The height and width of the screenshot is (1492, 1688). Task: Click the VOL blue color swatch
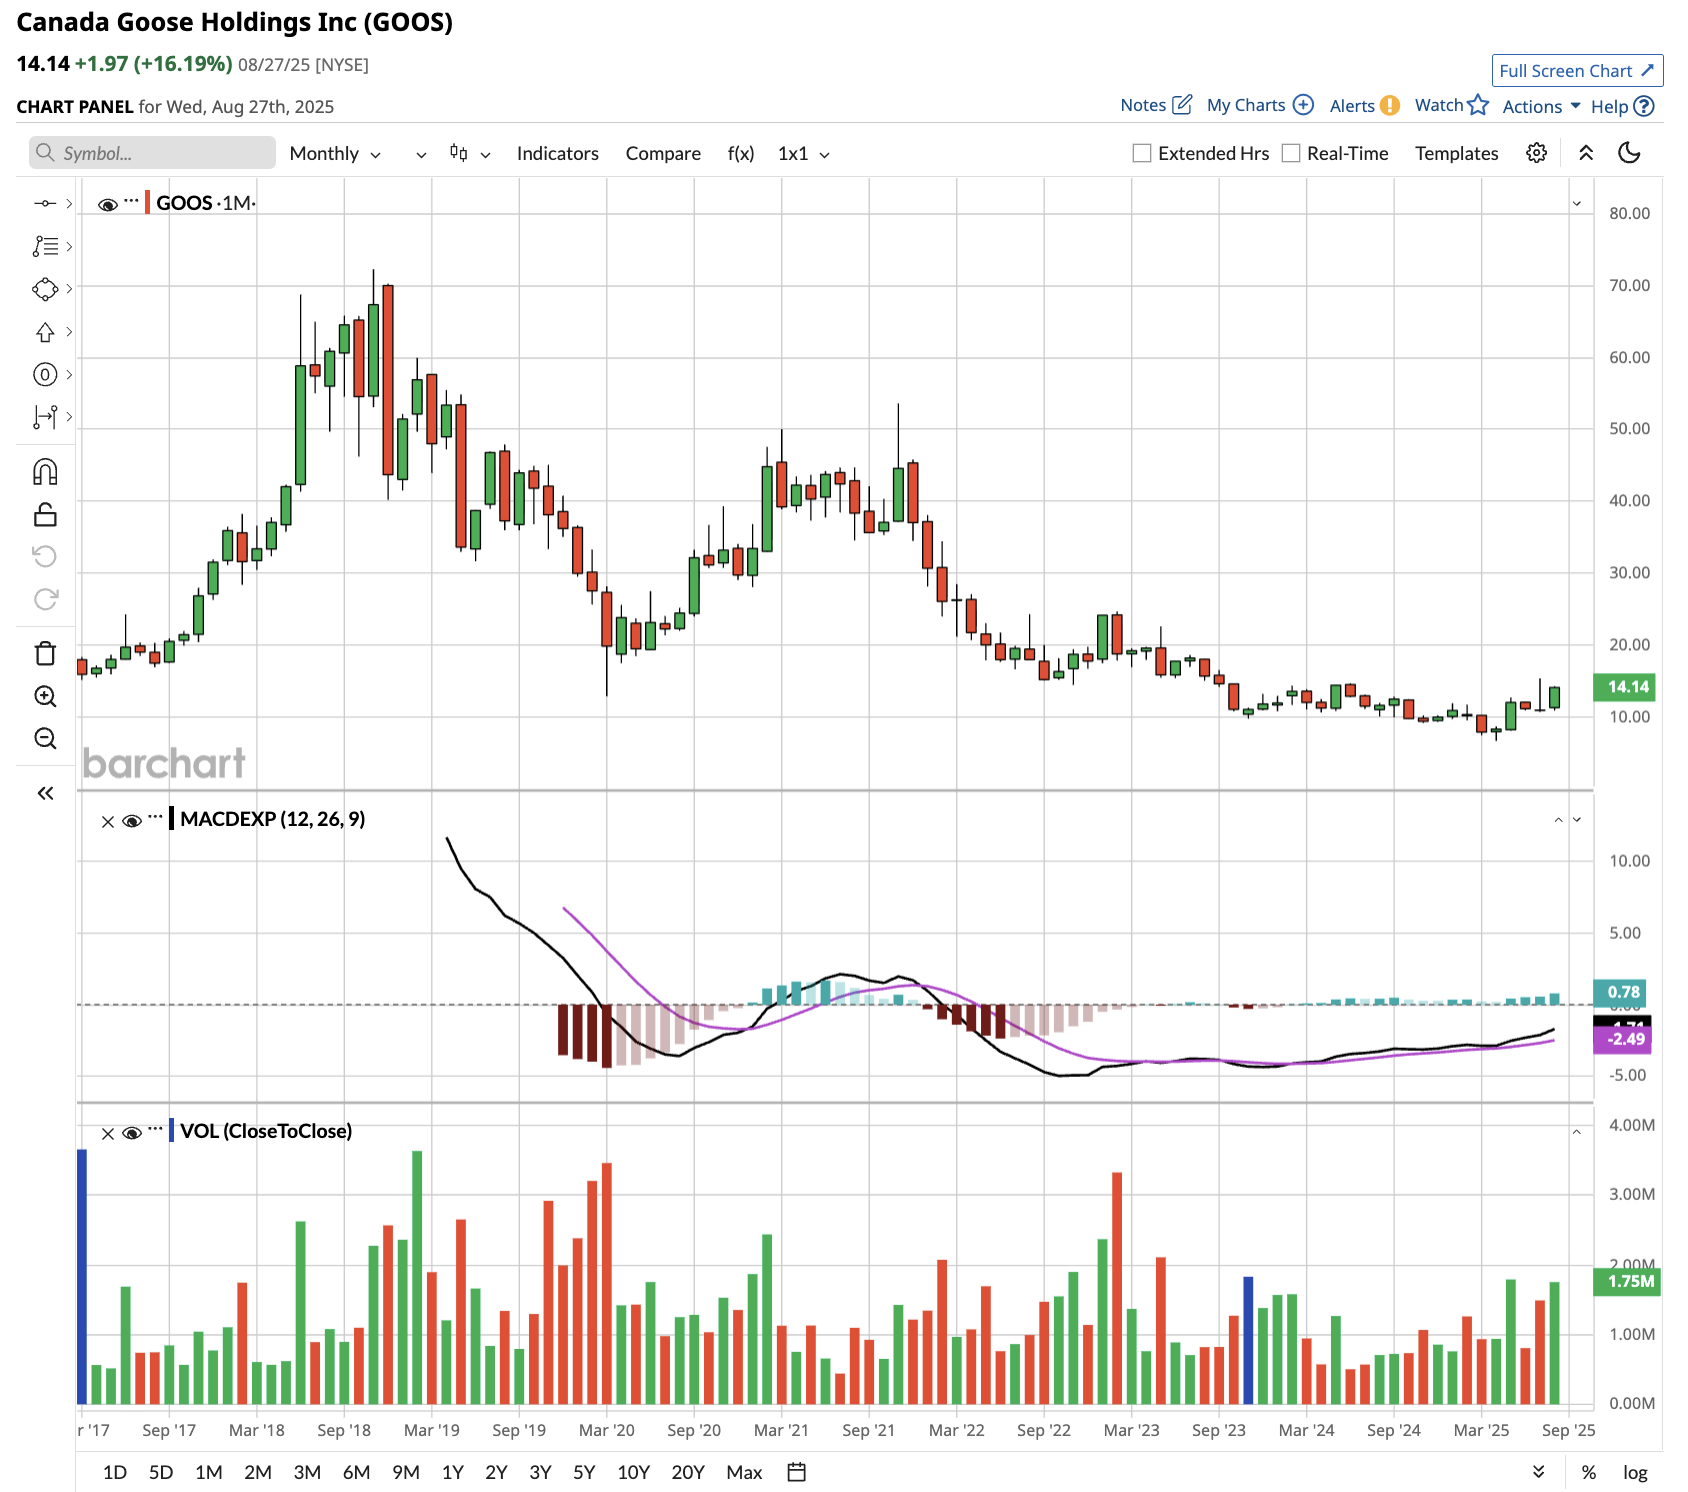click(x=171, y=1131)
